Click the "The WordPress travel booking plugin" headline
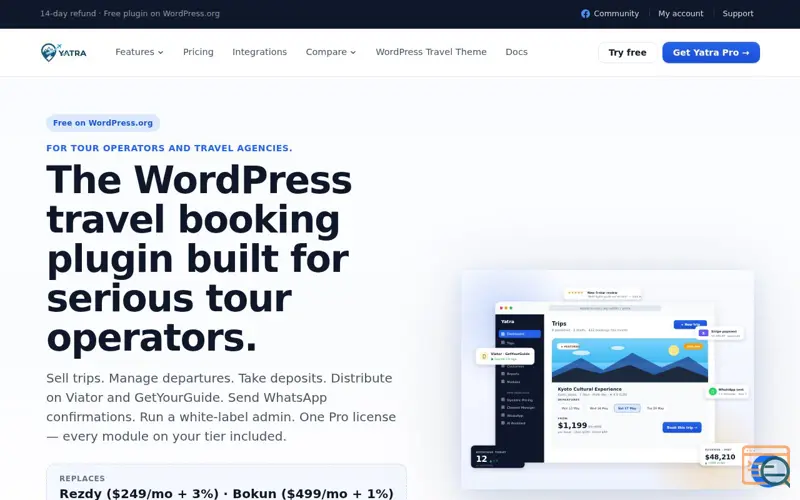 pos(199,258)
